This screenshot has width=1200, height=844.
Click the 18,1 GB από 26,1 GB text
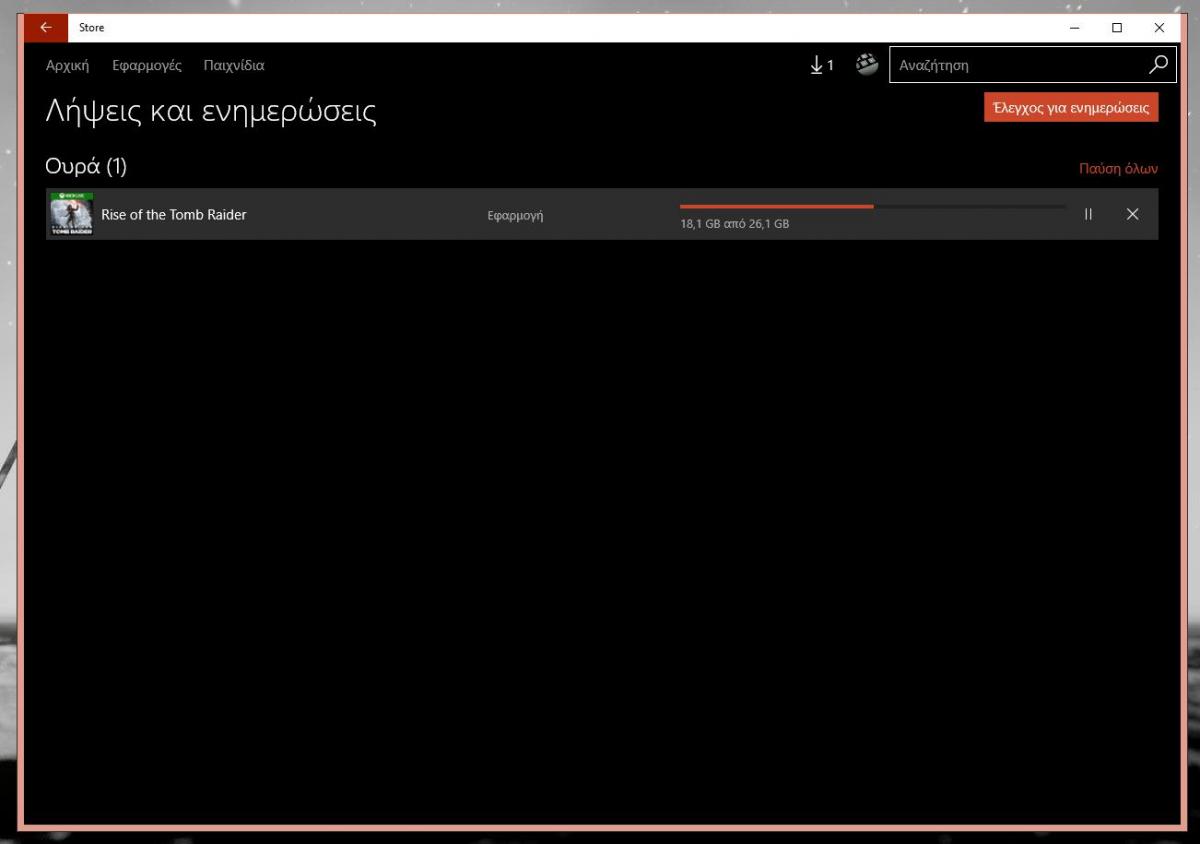tap(735, 224)
